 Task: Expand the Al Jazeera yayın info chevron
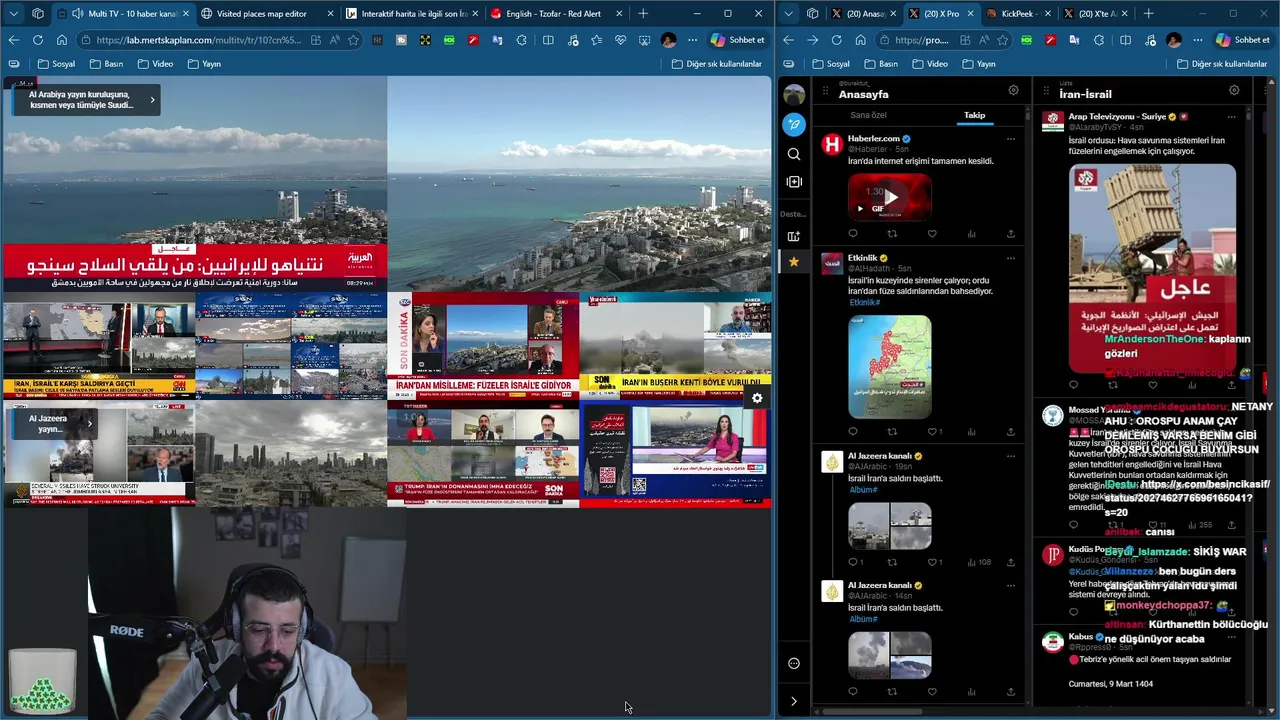pos(89,423)
